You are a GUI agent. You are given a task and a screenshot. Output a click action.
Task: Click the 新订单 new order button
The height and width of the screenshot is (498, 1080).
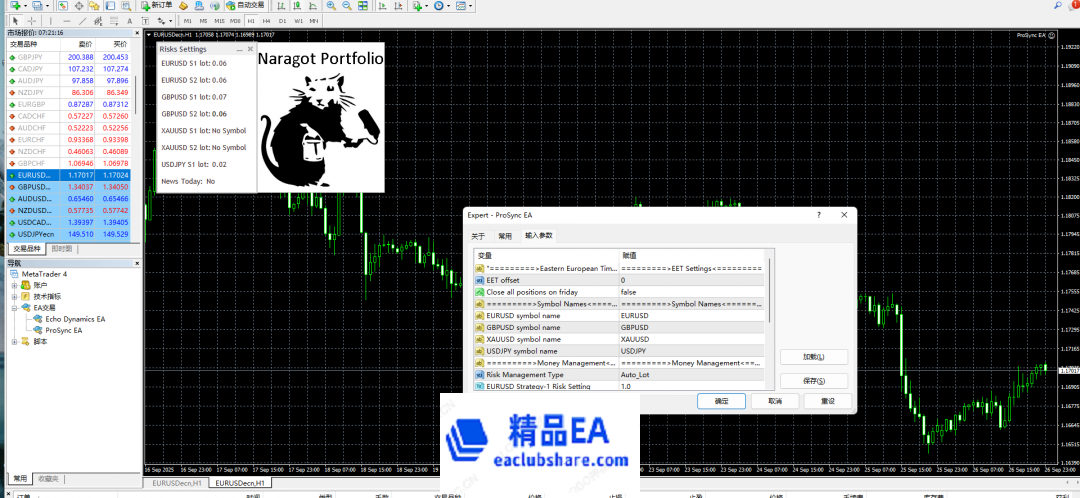click(156, 6)
